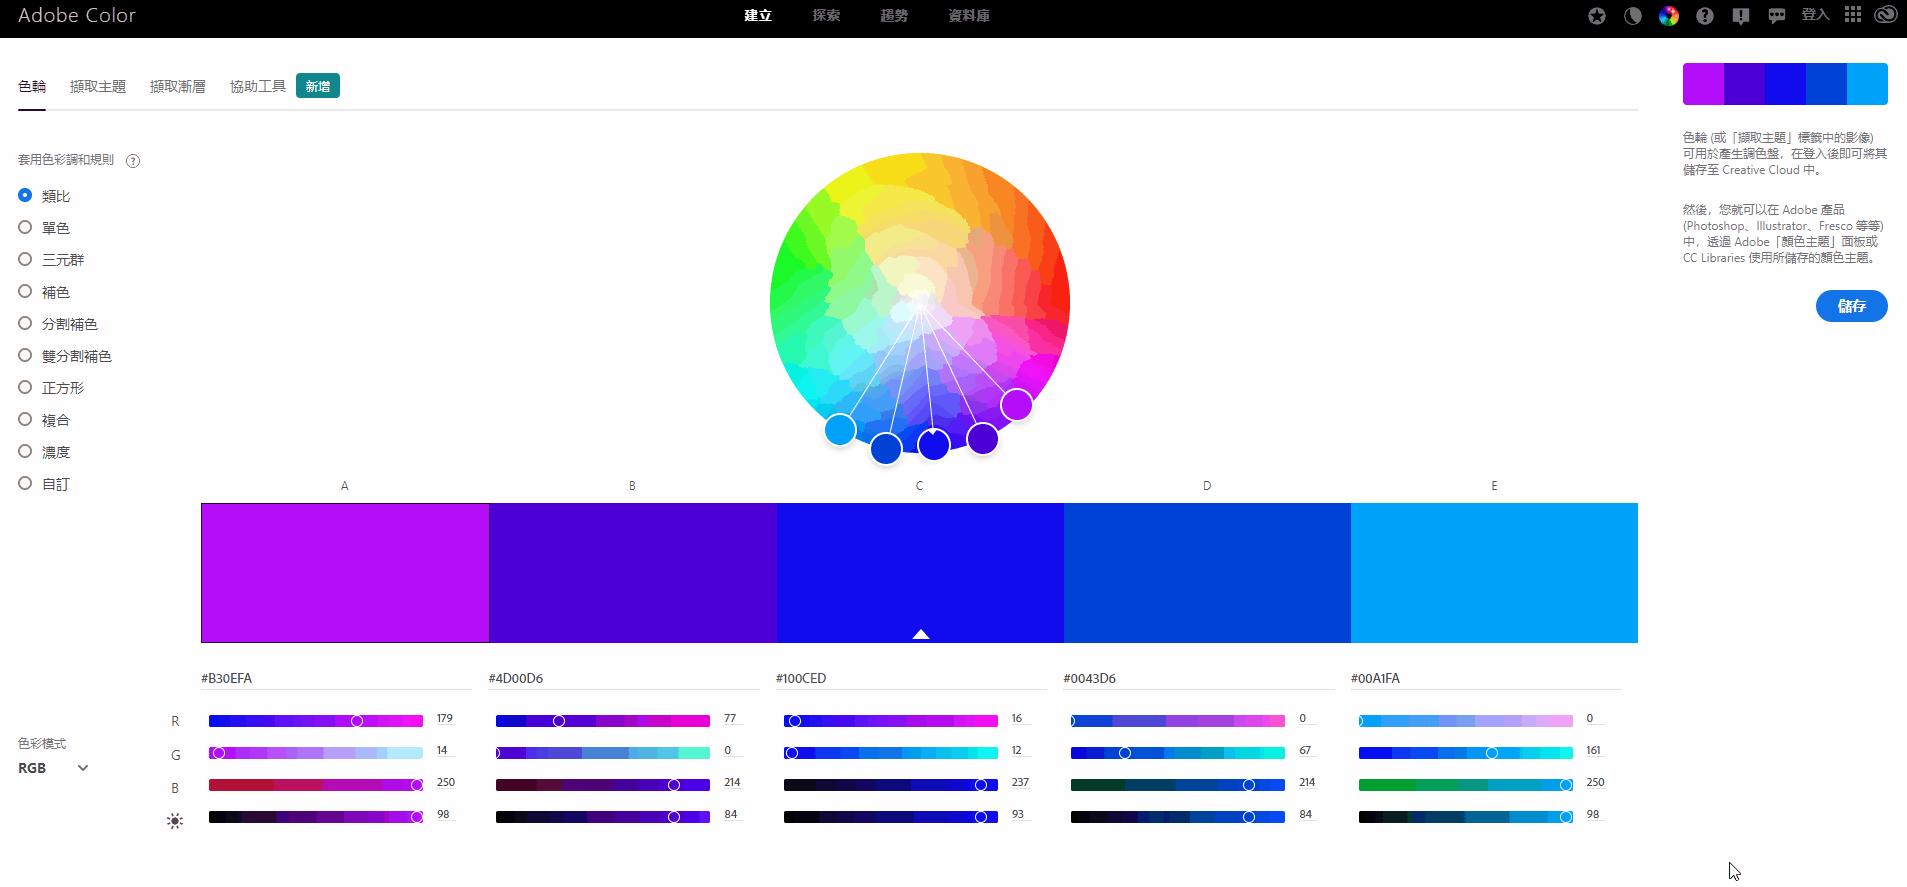
Task: Click the 登入 sign-in link
Action: [x=1815, y=15]
